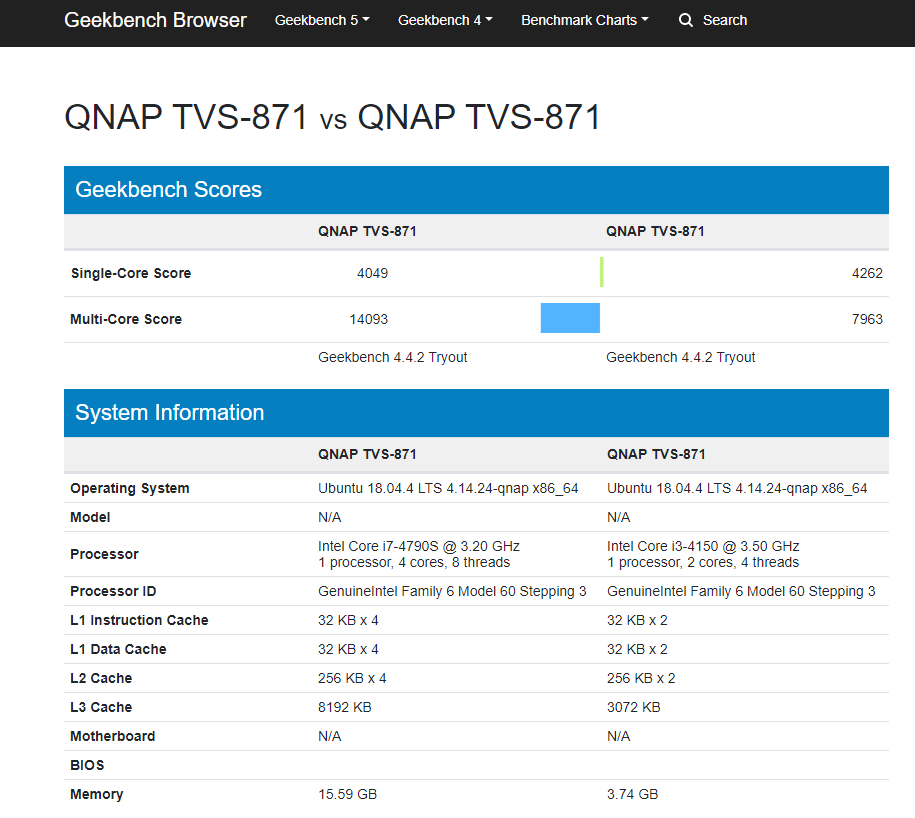Select the 3072 KB L3 cache value
This screenshot has height=818, width=915.
pyautogui.click(x=633, y=707)
